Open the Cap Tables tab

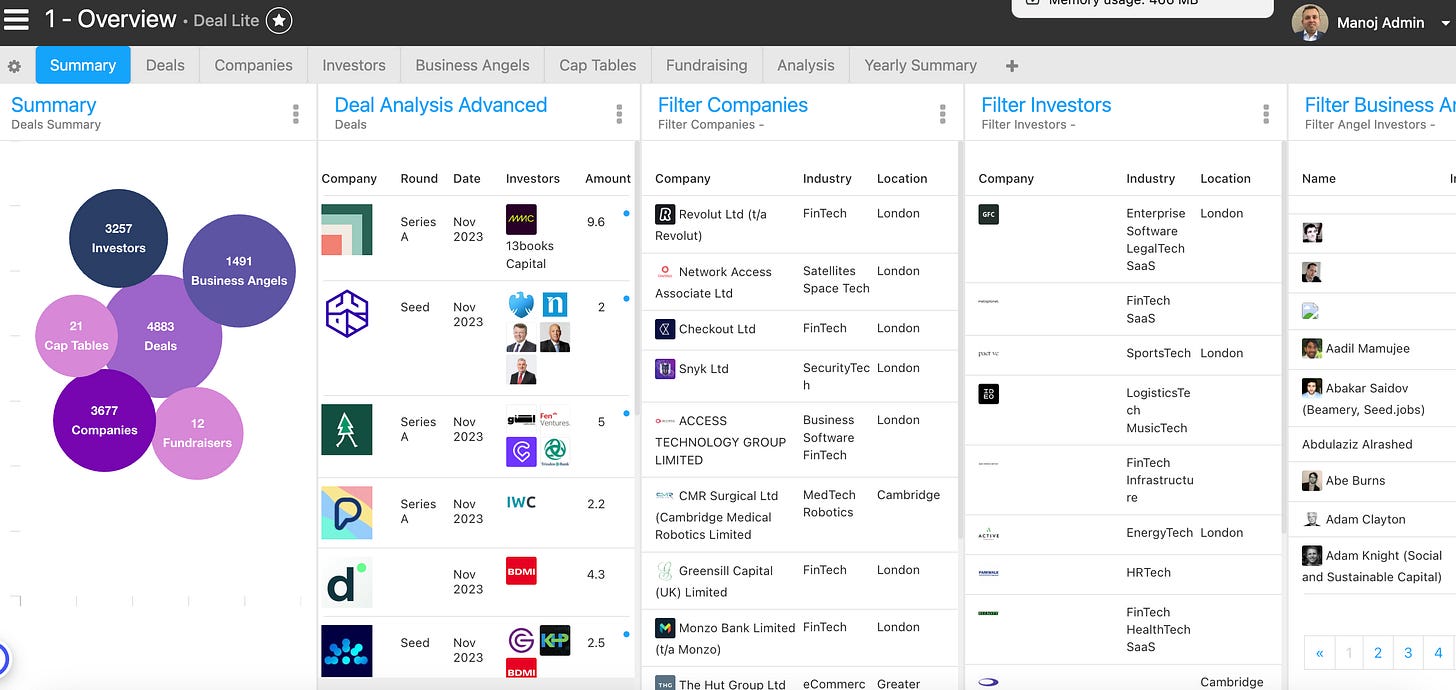coord(598,65)
